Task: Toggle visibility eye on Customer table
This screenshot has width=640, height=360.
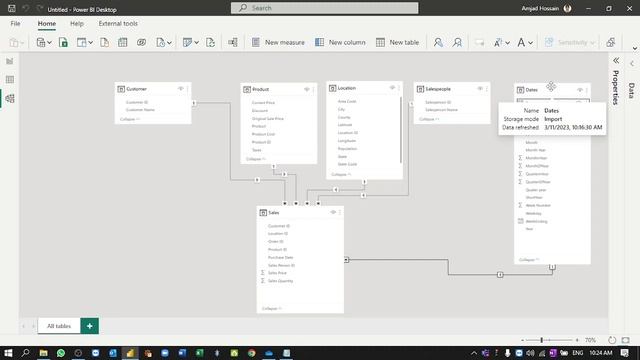Action: click(x=180, y=89)
